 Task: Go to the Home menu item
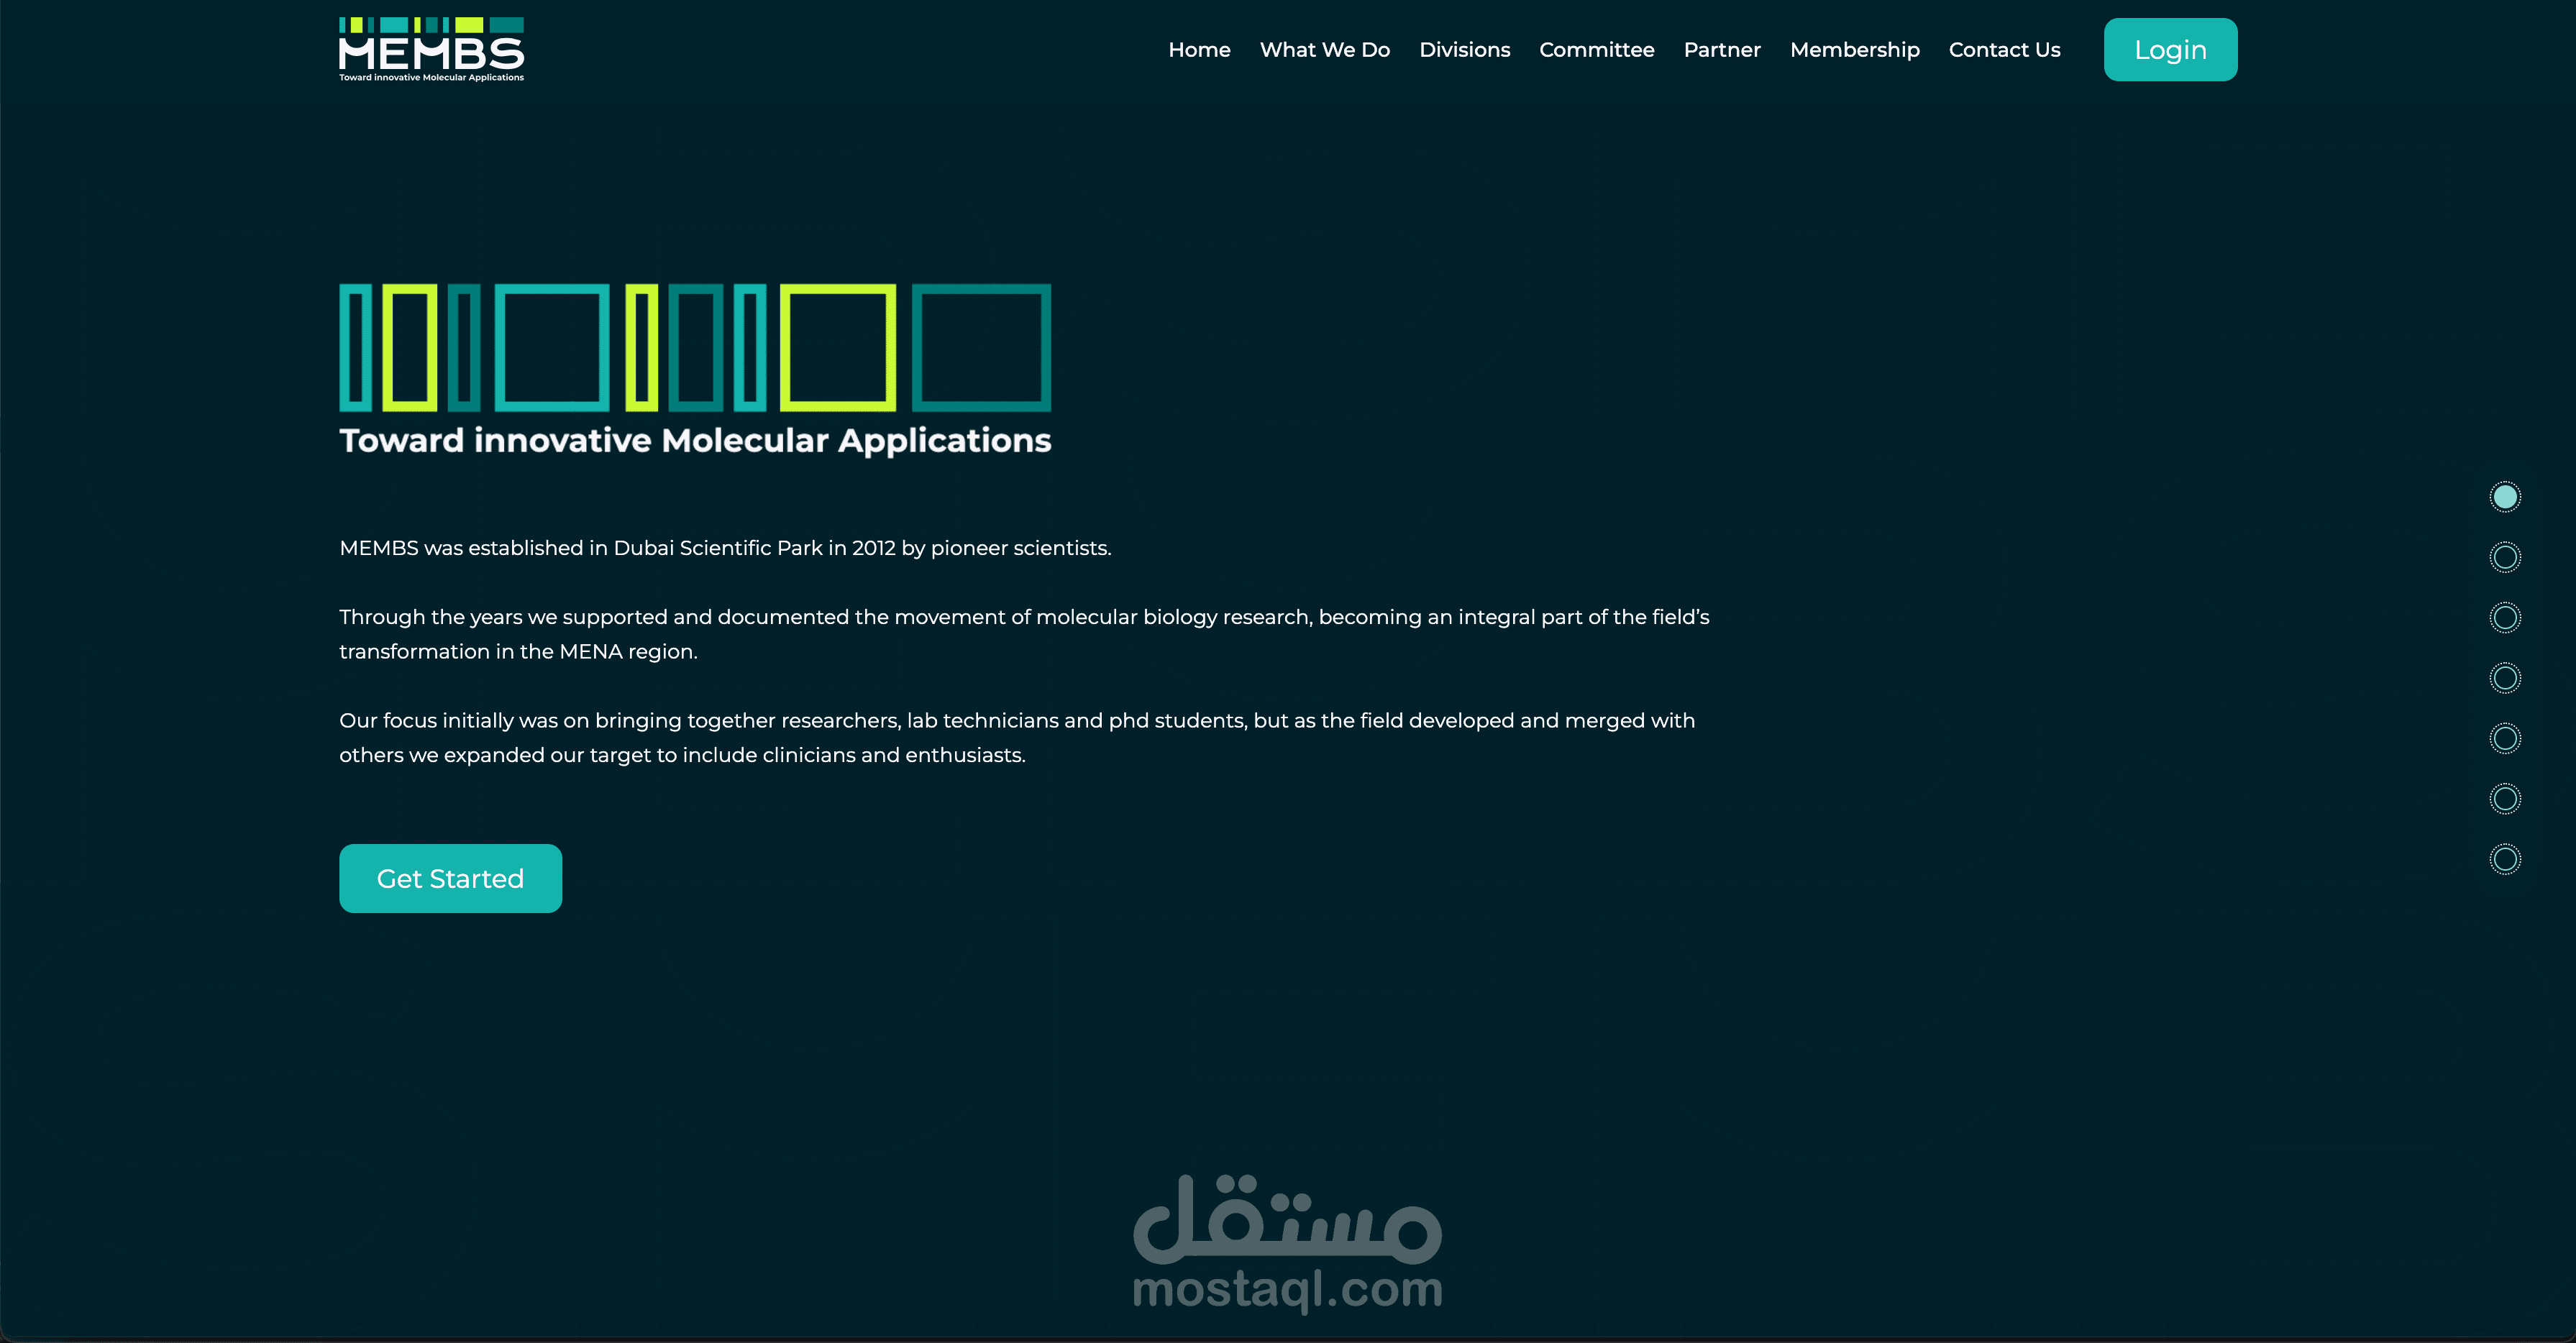(1199, 50)
